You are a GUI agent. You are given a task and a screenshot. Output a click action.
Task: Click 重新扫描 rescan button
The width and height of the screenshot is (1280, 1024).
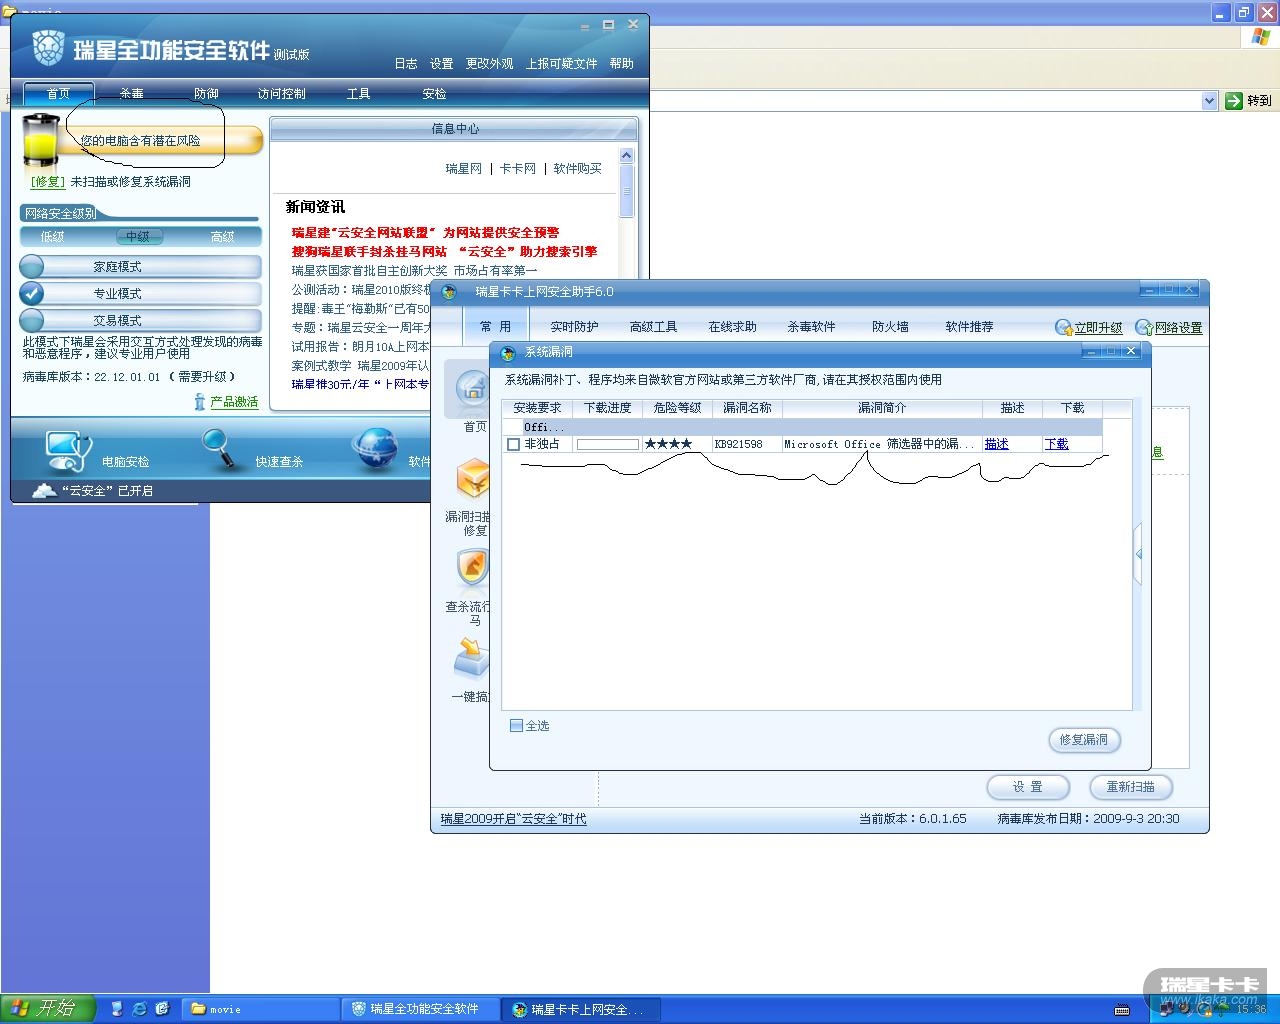pyautogui.click(x=1130, y=787)
